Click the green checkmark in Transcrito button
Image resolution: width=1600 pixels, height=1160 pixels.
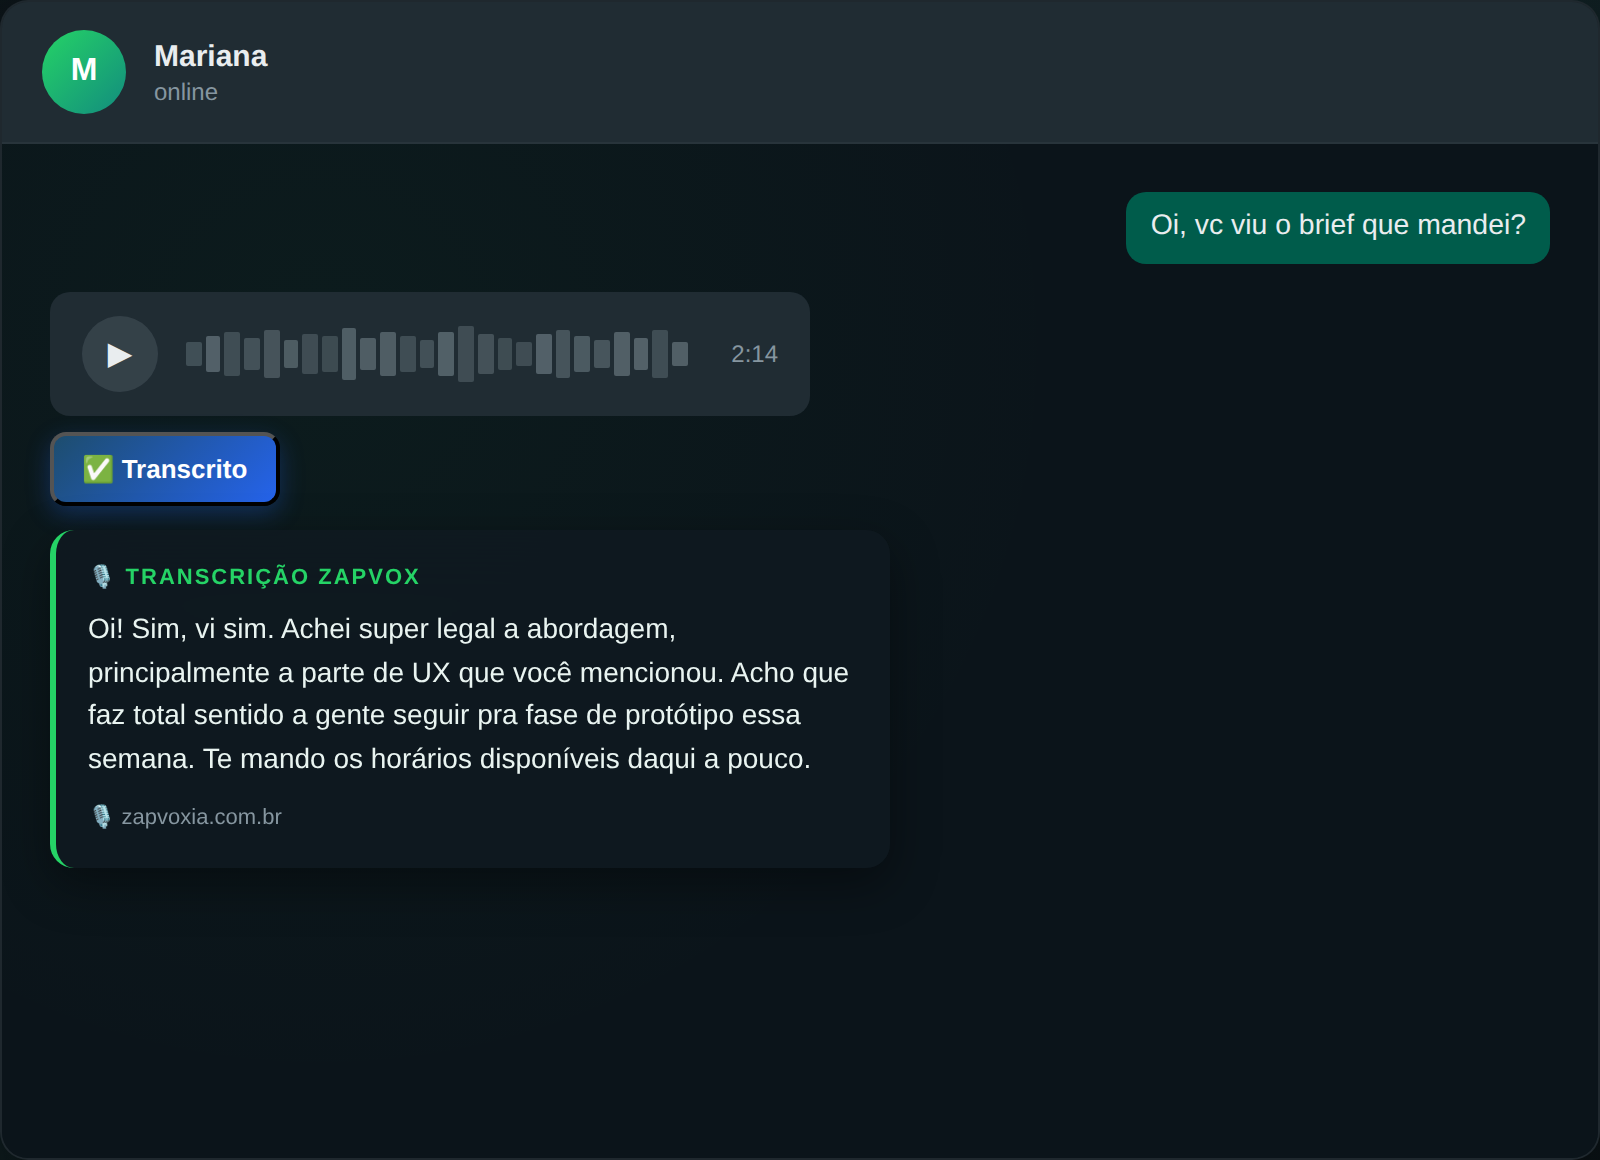pyautogui.click(x=98, y=469)
